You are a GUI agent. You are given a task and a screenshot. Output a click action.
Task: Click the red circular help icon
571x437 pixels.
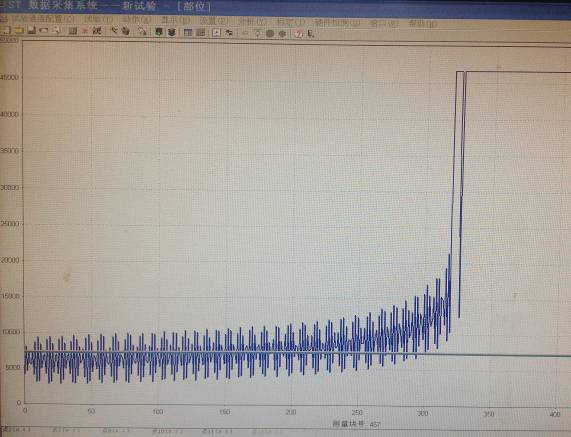pos(299,34)
